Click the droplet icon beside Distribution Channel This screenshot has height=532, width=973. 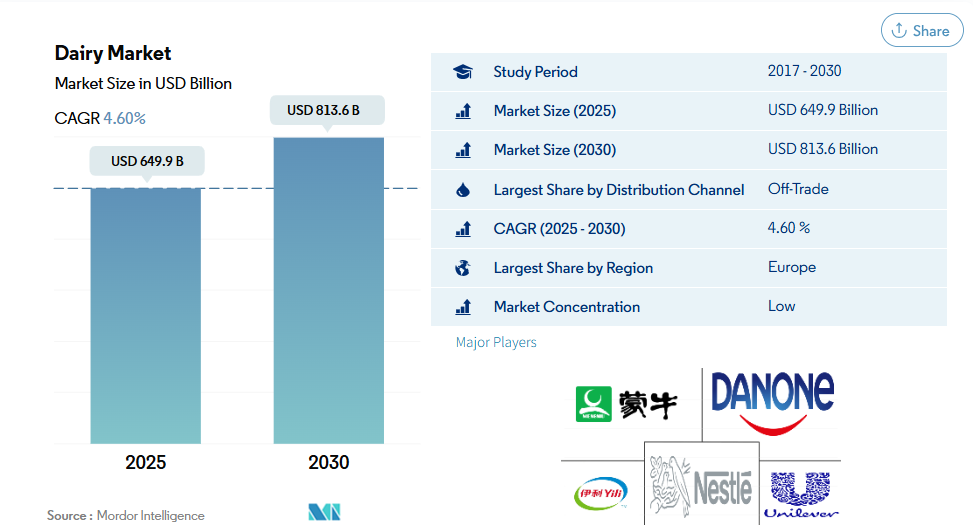point(462,190)
